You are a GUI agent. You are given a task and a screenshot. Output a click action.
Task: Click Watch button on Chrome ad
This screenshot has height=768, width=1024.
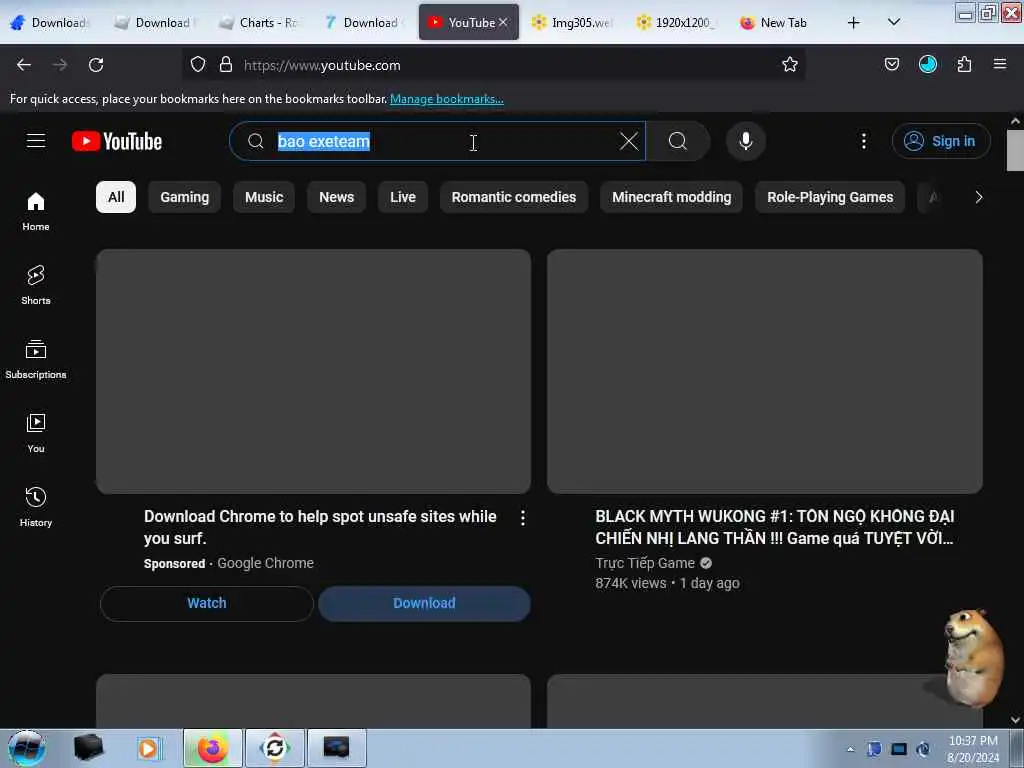tap(207, 603)
